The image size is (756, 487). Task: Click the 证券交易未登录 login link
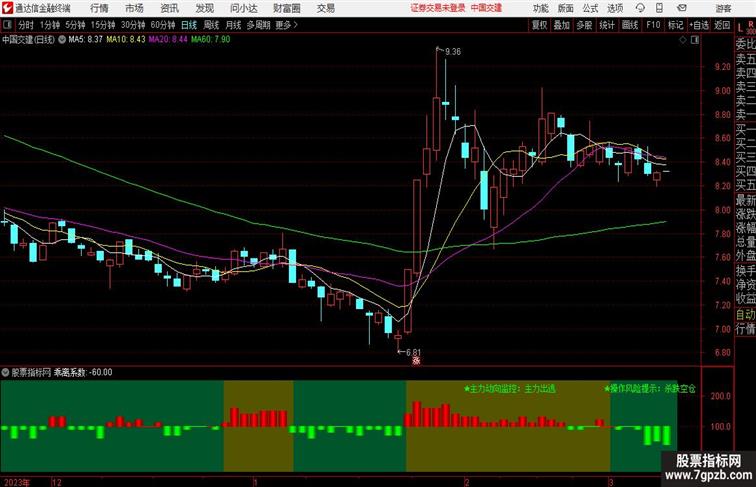pos(438,8)
